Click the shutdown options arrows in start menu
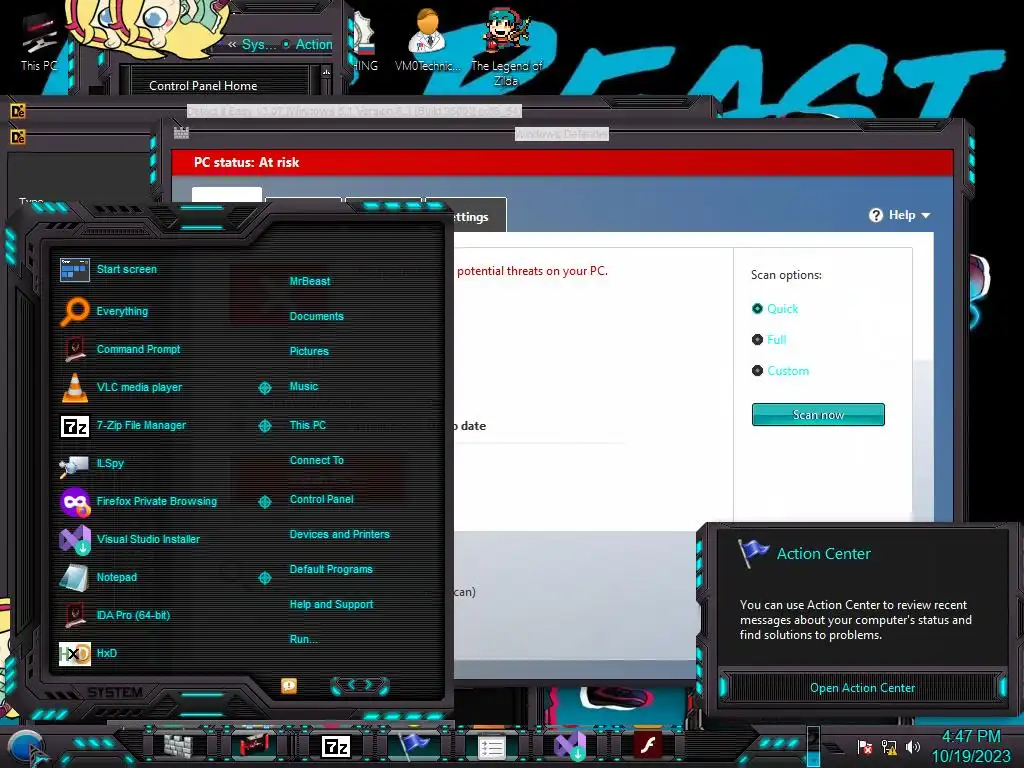 pos(360,685)
